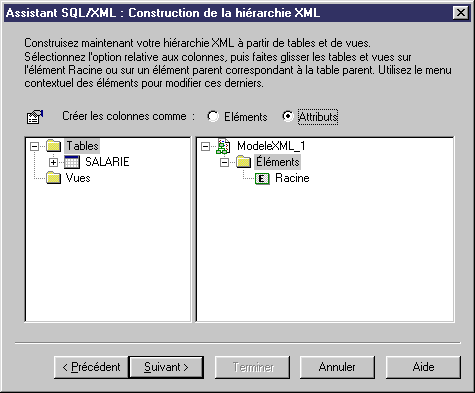This screenshot has width=475, height=393.
Task: Open help with the Aide button
Action: [x=423, y=367]
